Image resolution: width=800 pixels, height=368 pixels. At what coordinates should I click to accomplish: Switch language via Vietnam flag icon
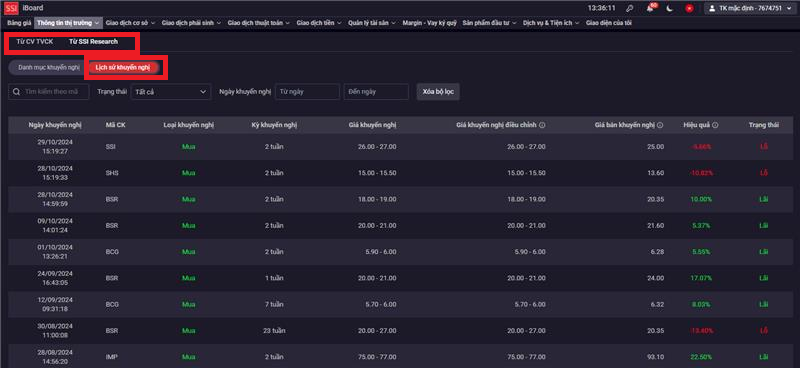(689, 8)
